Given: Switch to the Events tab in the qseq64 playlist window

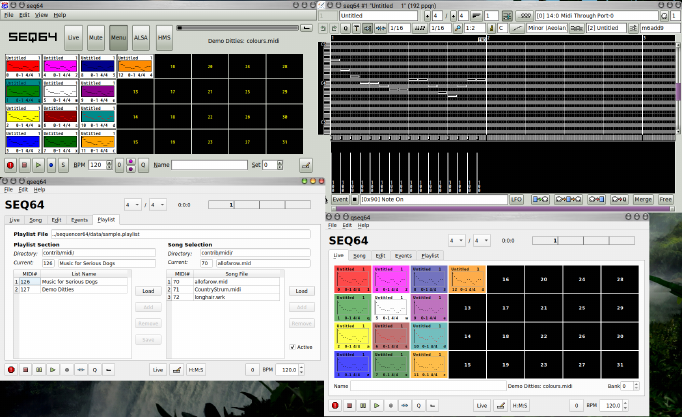Looking at the screenshot, I should (80, 219).
